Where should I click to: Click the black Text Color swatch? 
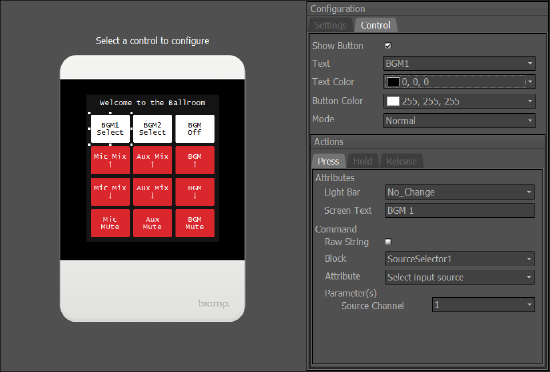(x=393, y=82)
